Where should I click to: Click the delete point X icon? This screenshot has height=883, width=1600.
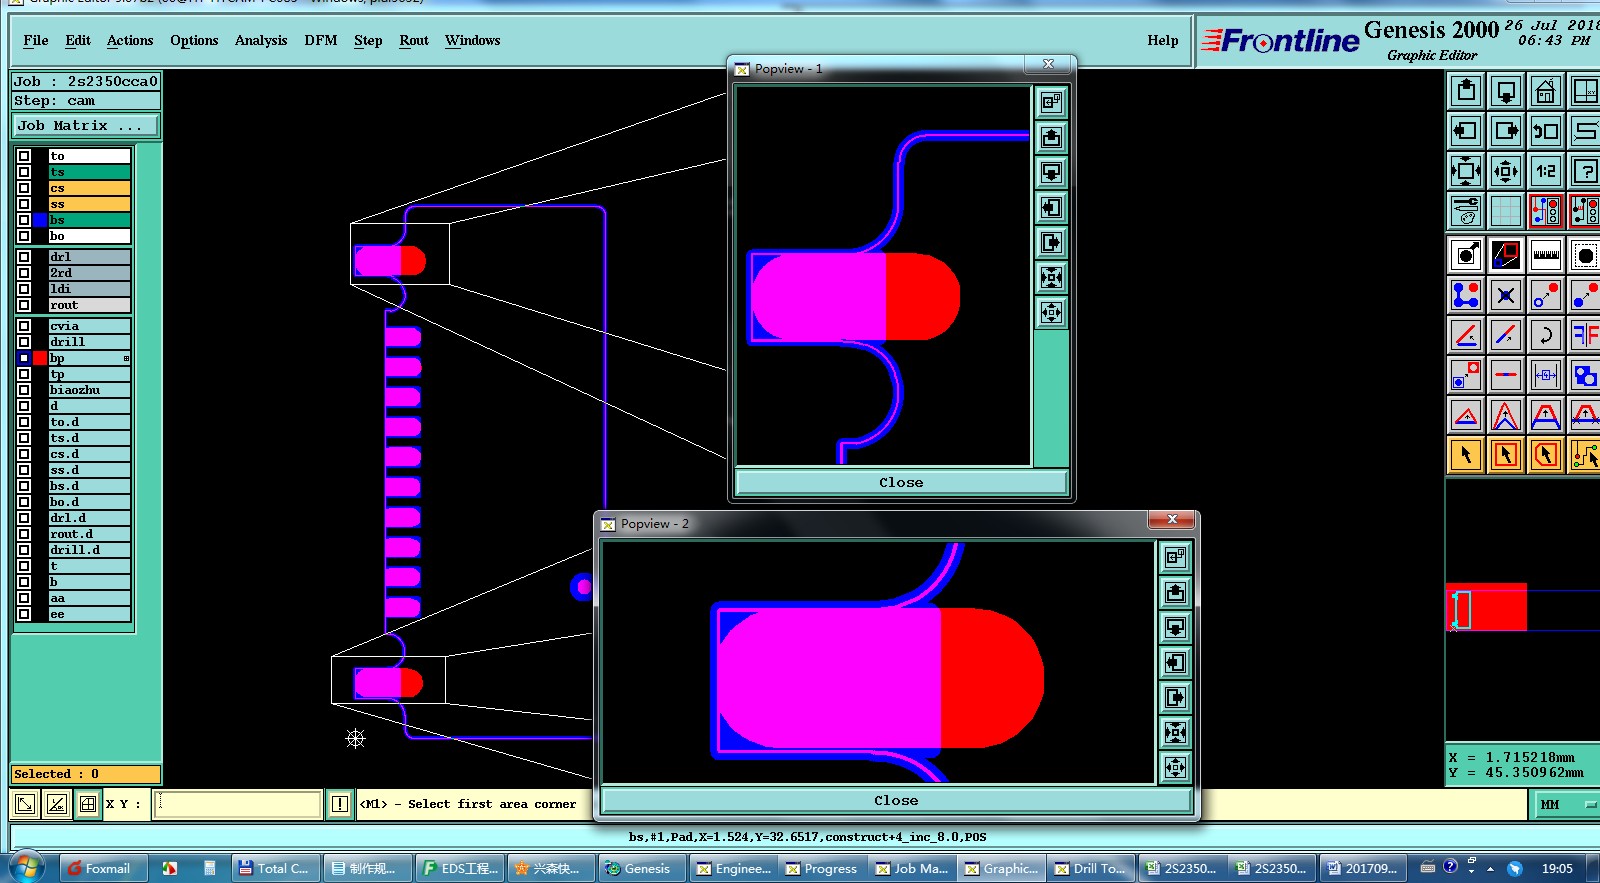point(1506,295)
